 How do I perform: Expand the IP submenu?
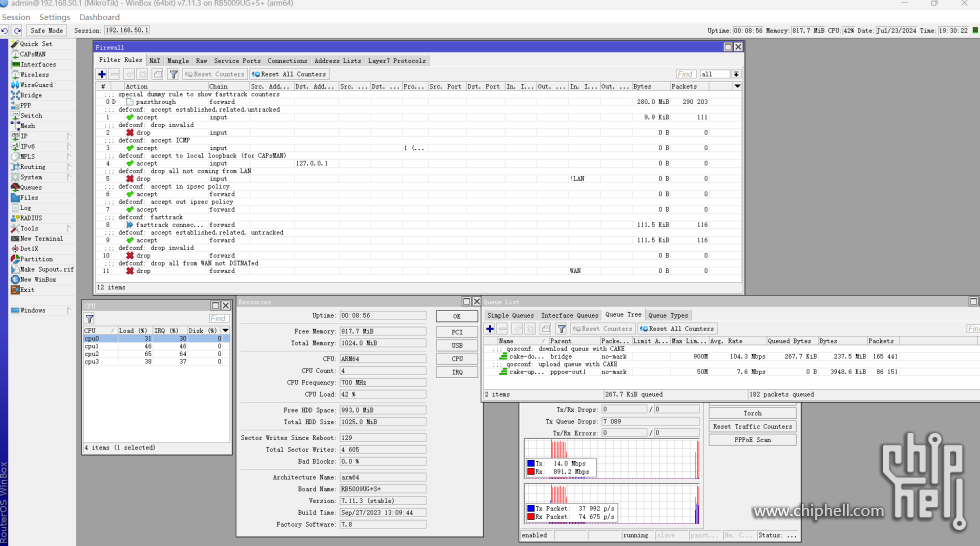(x=69, y=136)
